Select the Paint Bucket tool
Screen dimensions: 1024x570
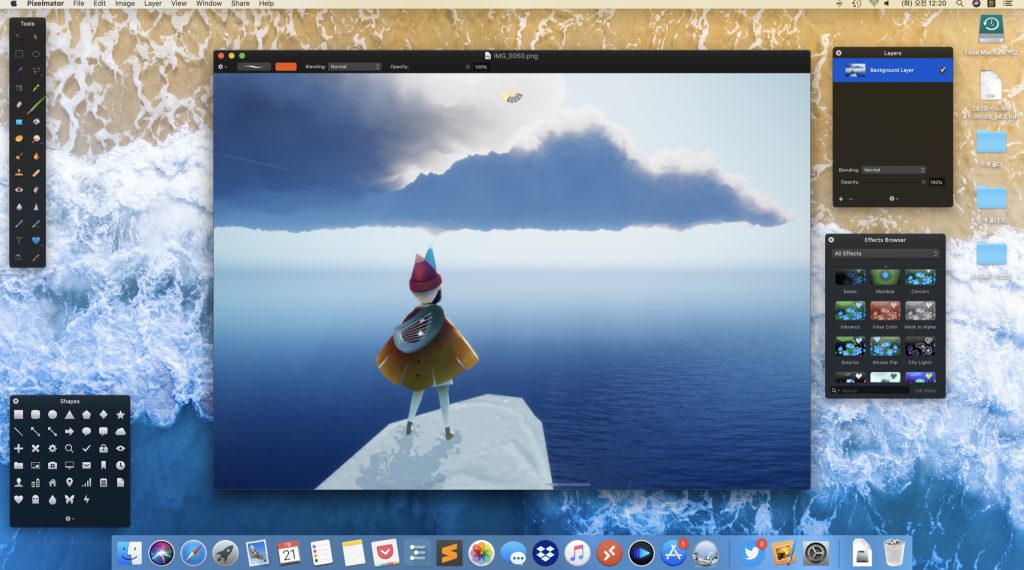(x=36, y=121)
